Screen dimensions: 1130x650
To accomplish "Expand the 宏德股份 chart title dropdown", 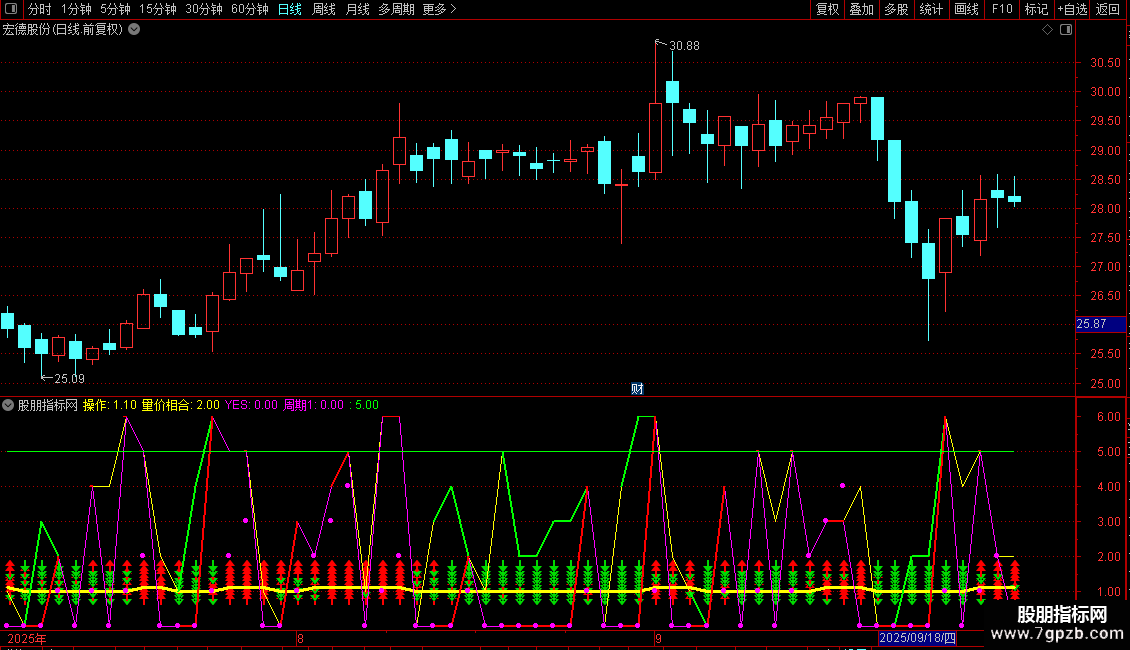I will [x=134, y=30].
